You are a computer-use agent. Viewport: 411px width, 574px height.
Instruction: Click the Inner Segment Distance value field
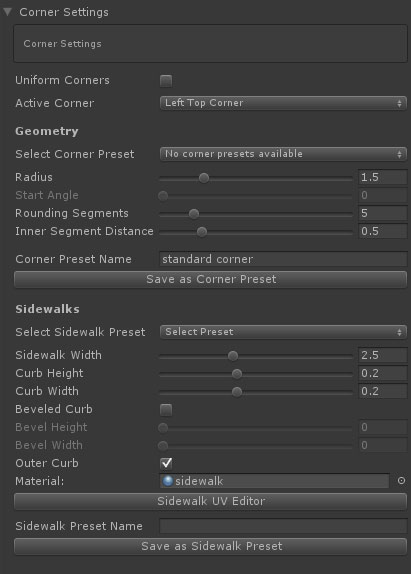[382, 231]
